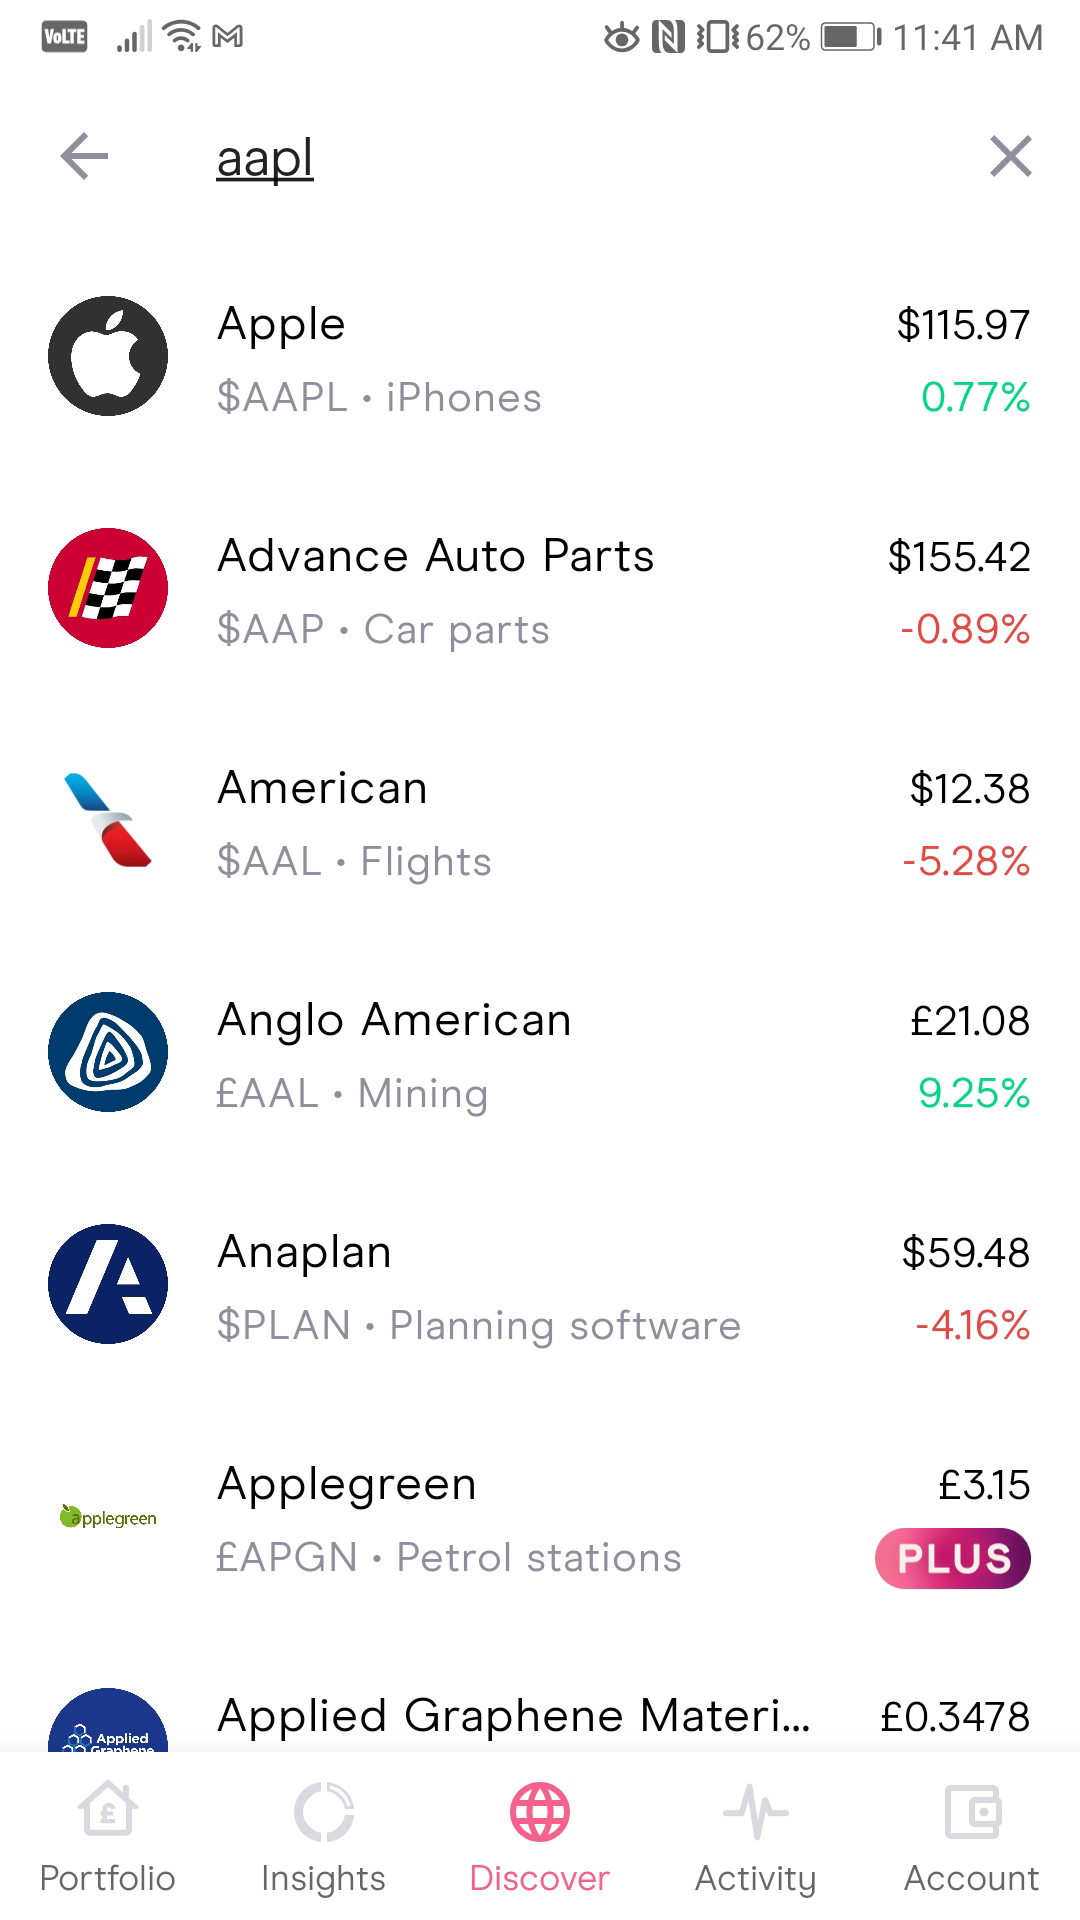The width and height of the screenshot is (1080, 1920).
Task: Clear the search with X icon
Action: [1010, 157]
